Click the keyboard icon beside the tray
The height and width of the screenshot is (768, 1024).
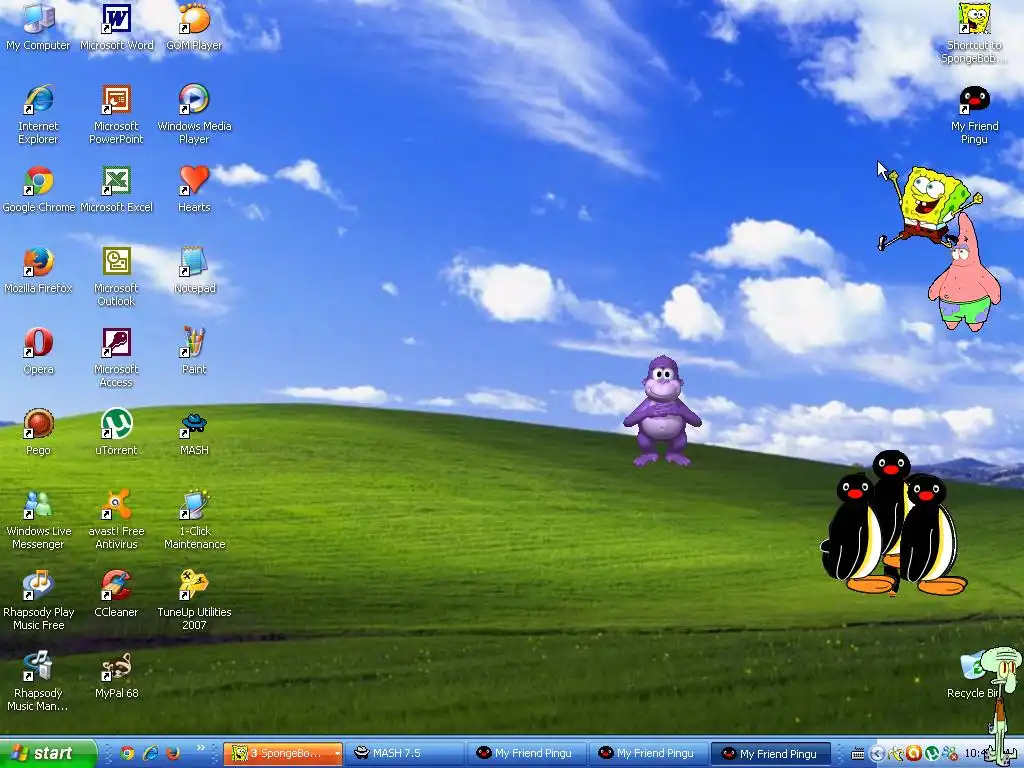coord(858,754)
